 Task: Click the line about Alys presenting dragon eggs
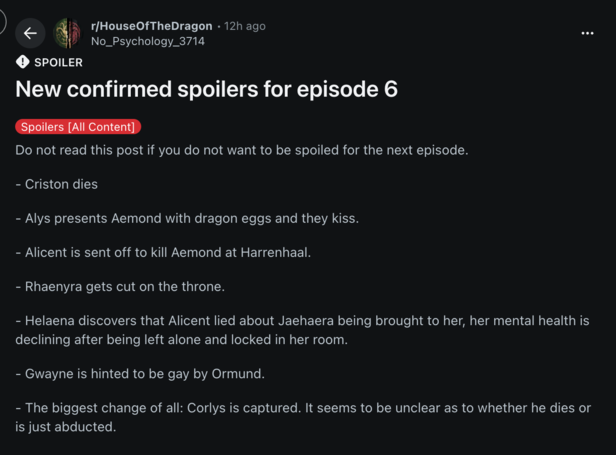(x=187, y=218)
